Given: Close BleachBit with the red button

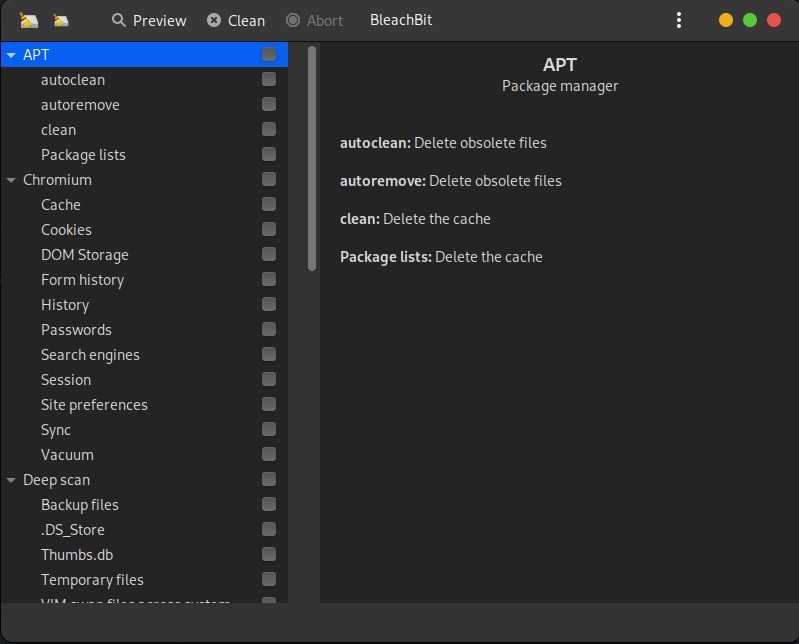Looking at the screenshot, I should click(x=774, y=20).
